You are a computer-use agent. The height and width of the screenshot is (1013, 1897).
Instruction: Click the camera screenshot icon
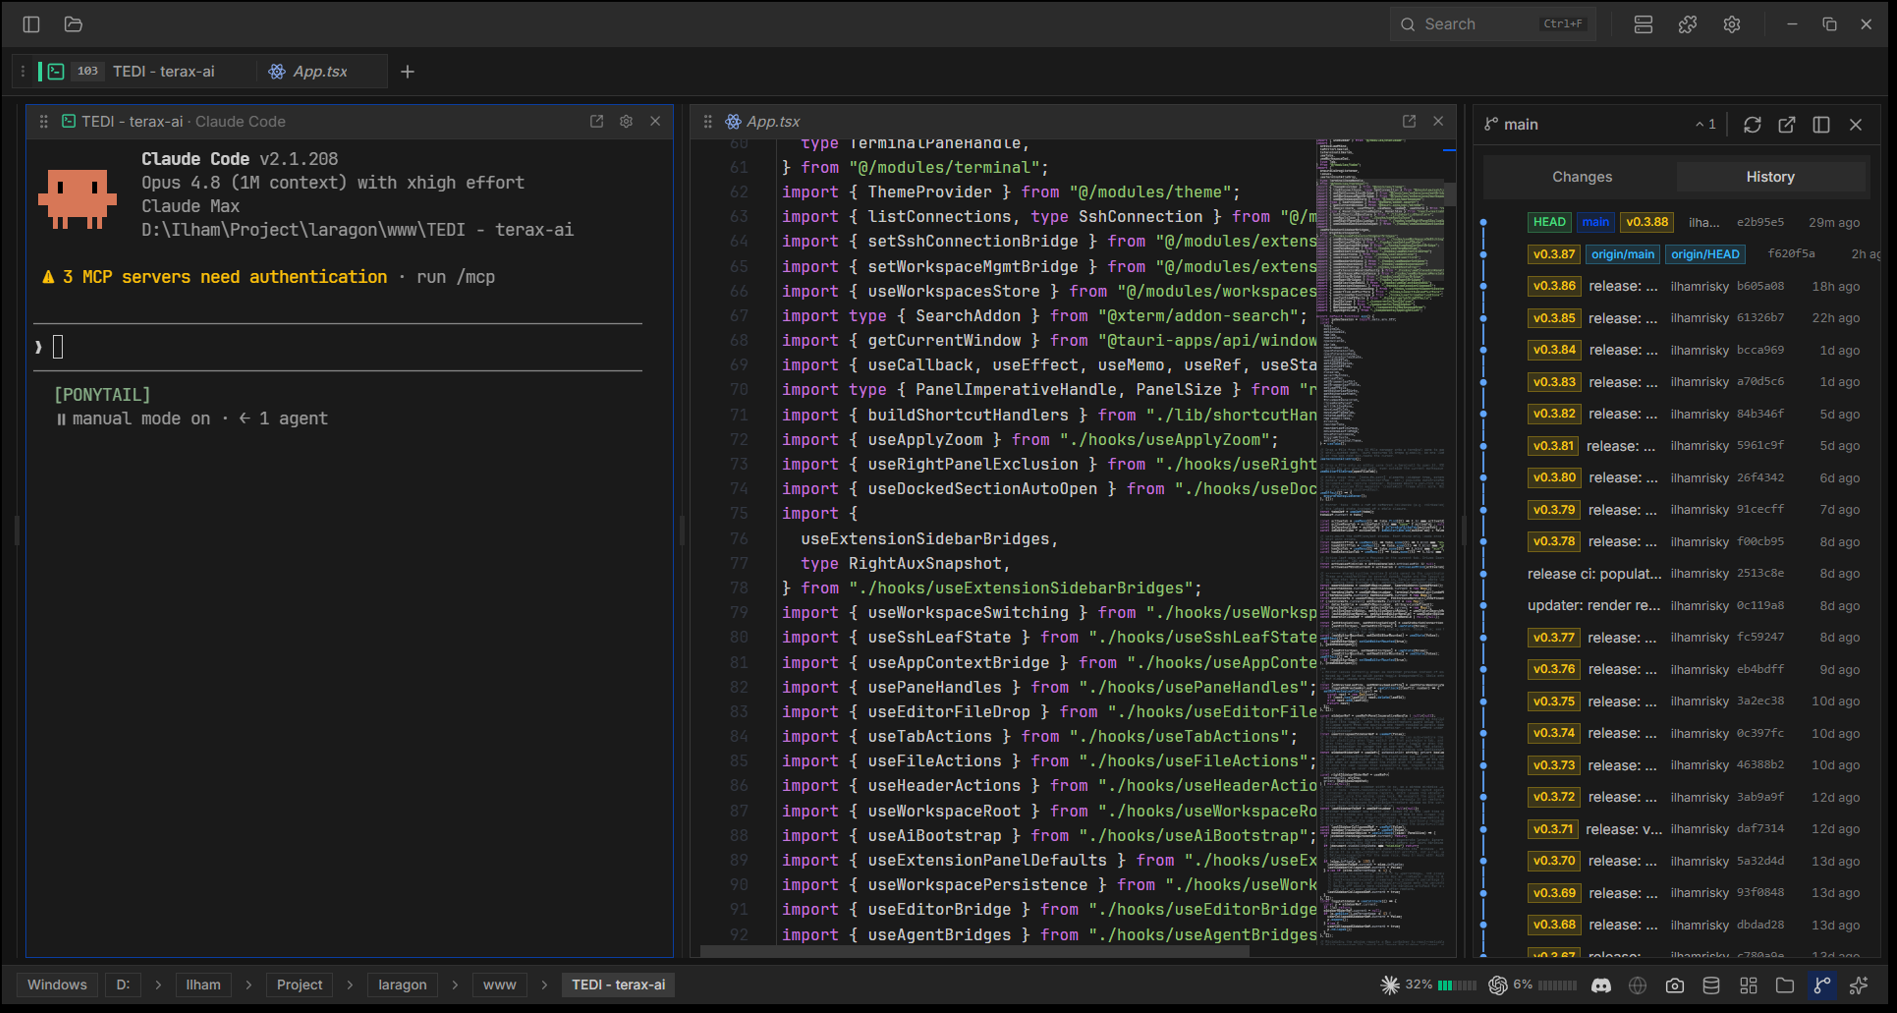point(1675,985)
